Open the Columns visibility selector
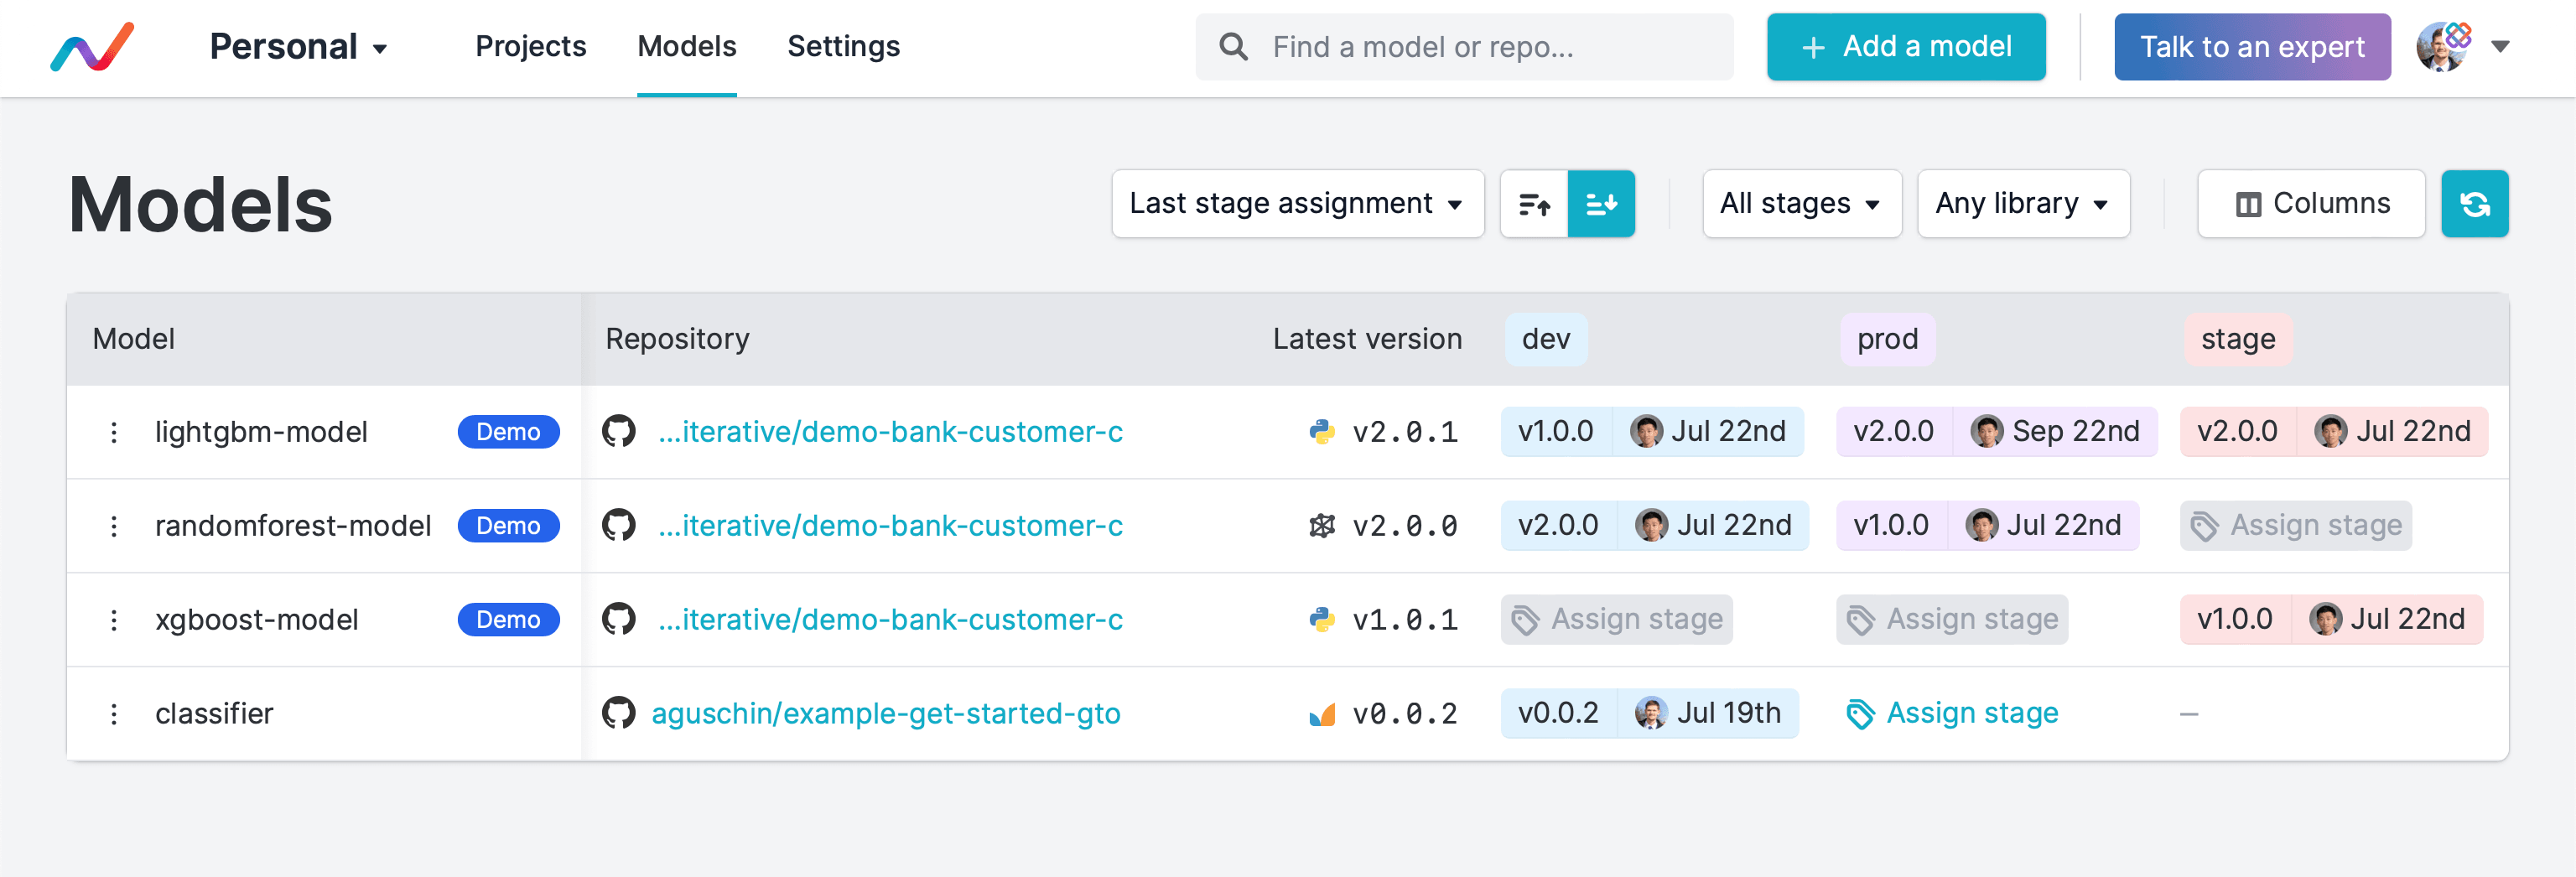This screenshot has height=877, width=2576. [2310, 204]
